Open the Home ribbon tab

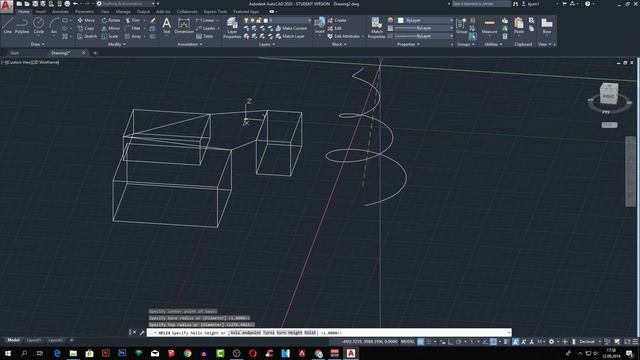click(23, 12)
